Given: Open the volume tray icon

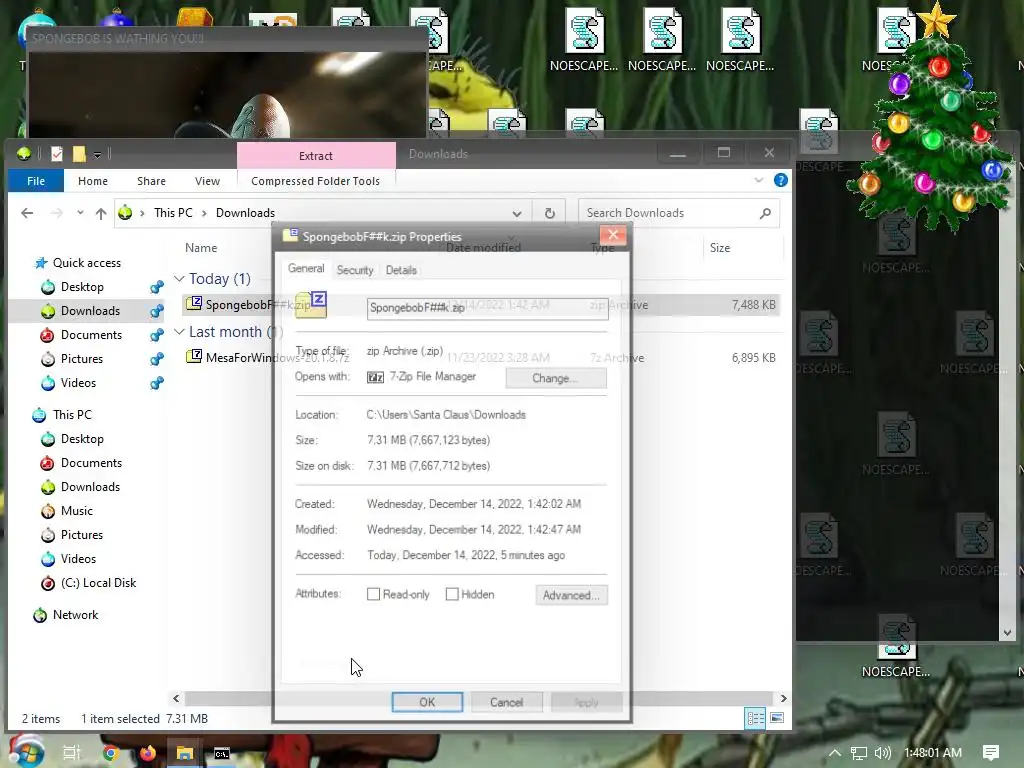Looking at the screenshot, I should coord(882,753).
